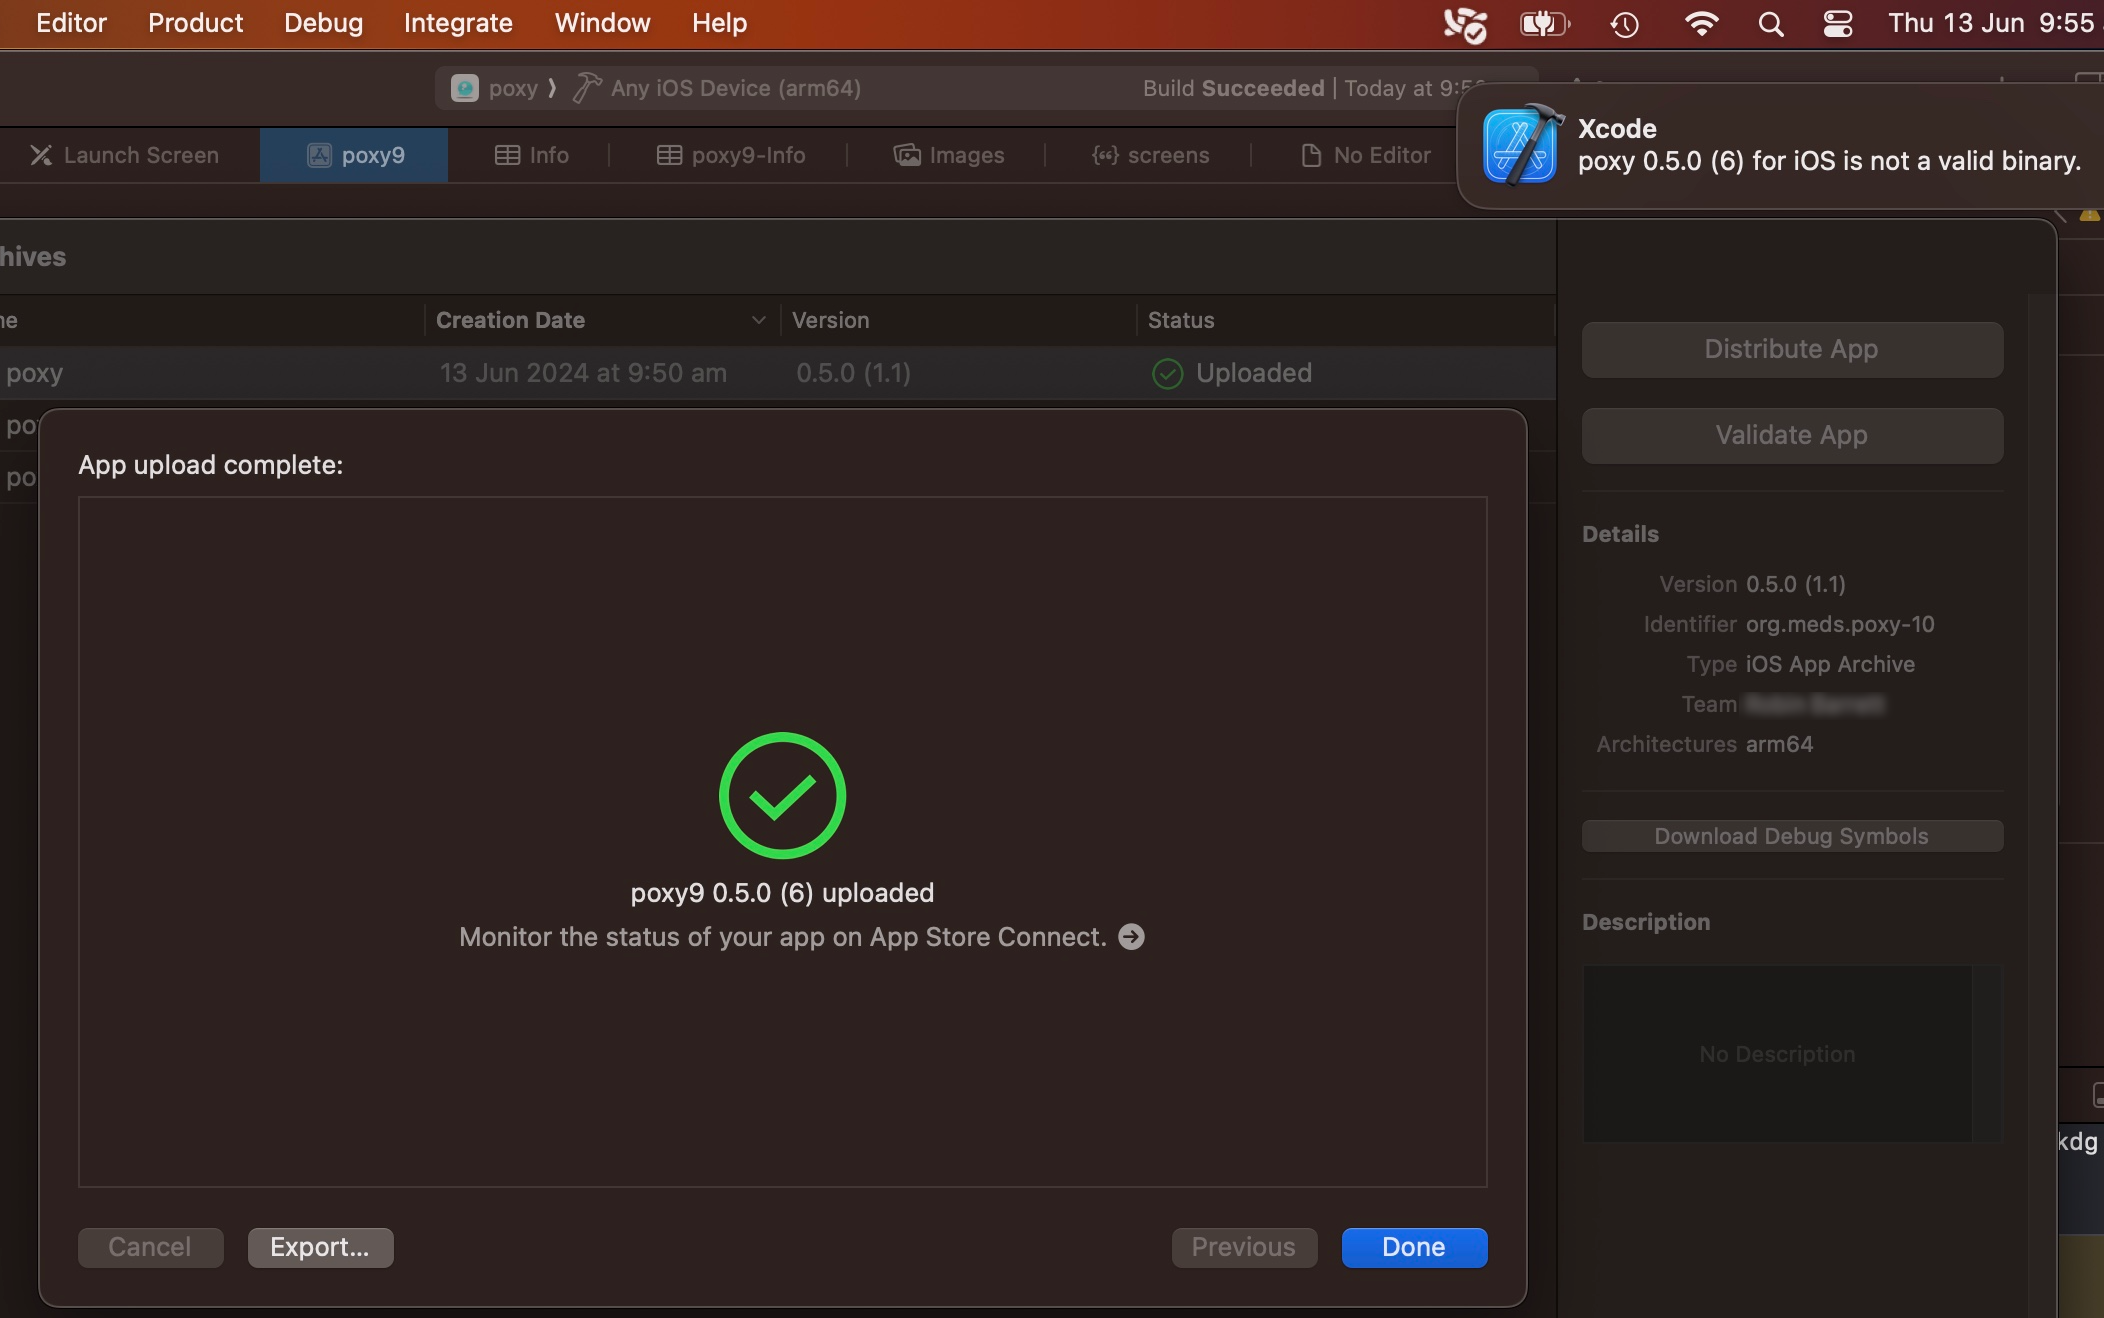Viewport: 2104px width, 1318px height.
Task: Click the App Store Connect arrow icon
Action: (1131, 937)
